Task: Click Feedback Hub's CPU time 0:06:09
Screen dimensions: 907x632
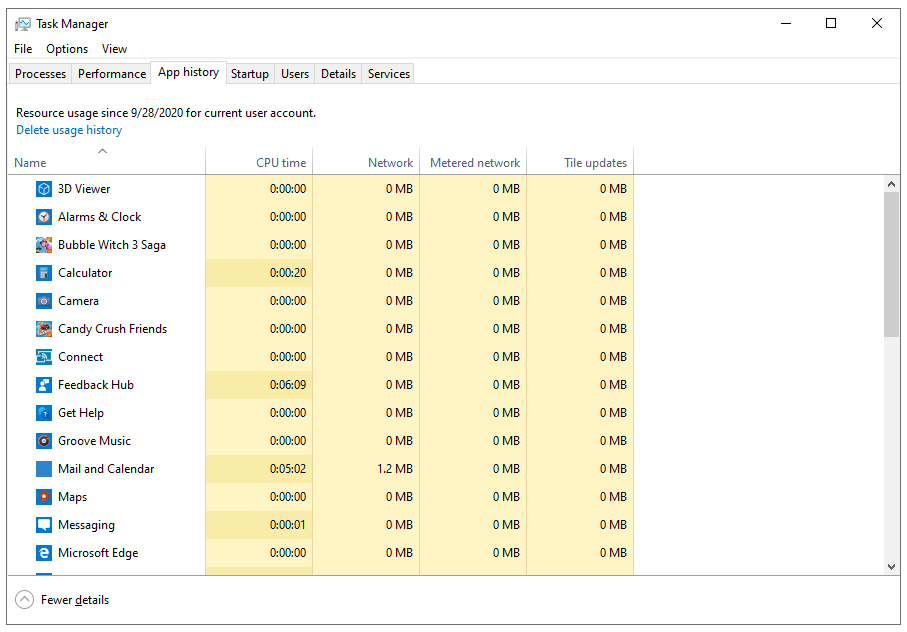Action: (287, 385)
